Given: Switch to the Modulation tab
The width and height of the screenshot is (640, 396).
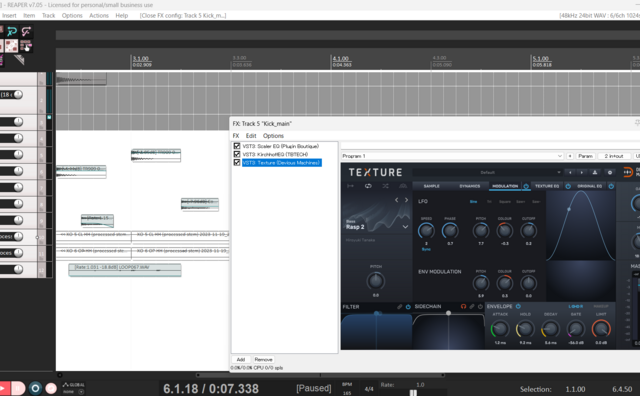Looking at the screenshot, I should [505, 186].
